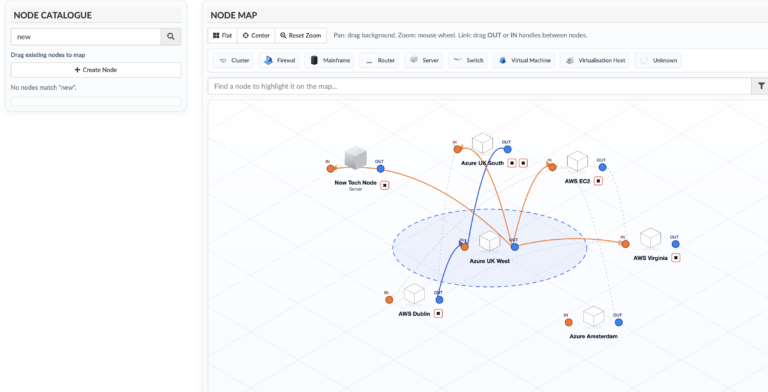Click the Node Catalogue search field containing "new"
This screenshot has height=392, width=768.
coord(86,36)
